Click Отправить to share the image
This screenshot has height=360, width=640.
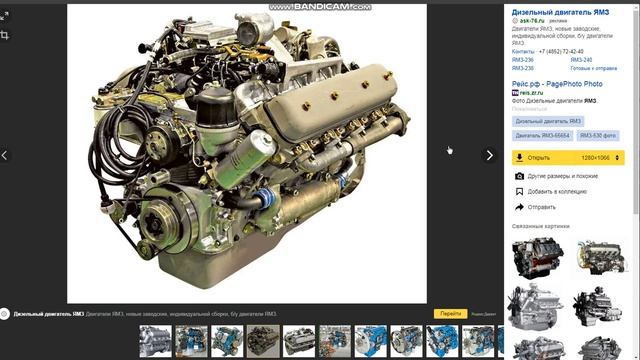pos(541,207)
